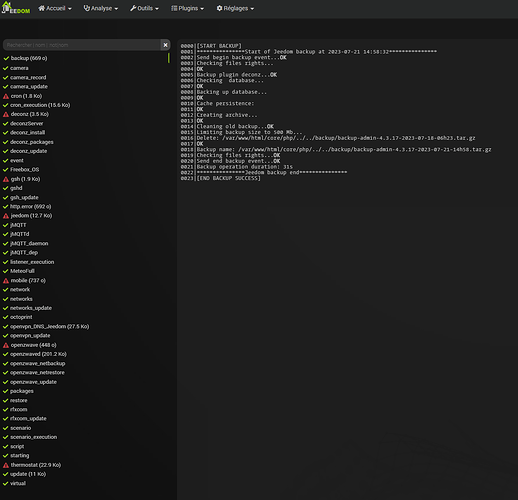Click the warning triangle next to deconz
The height and width of the screenshot is (500, 518).
click(6, 114)
